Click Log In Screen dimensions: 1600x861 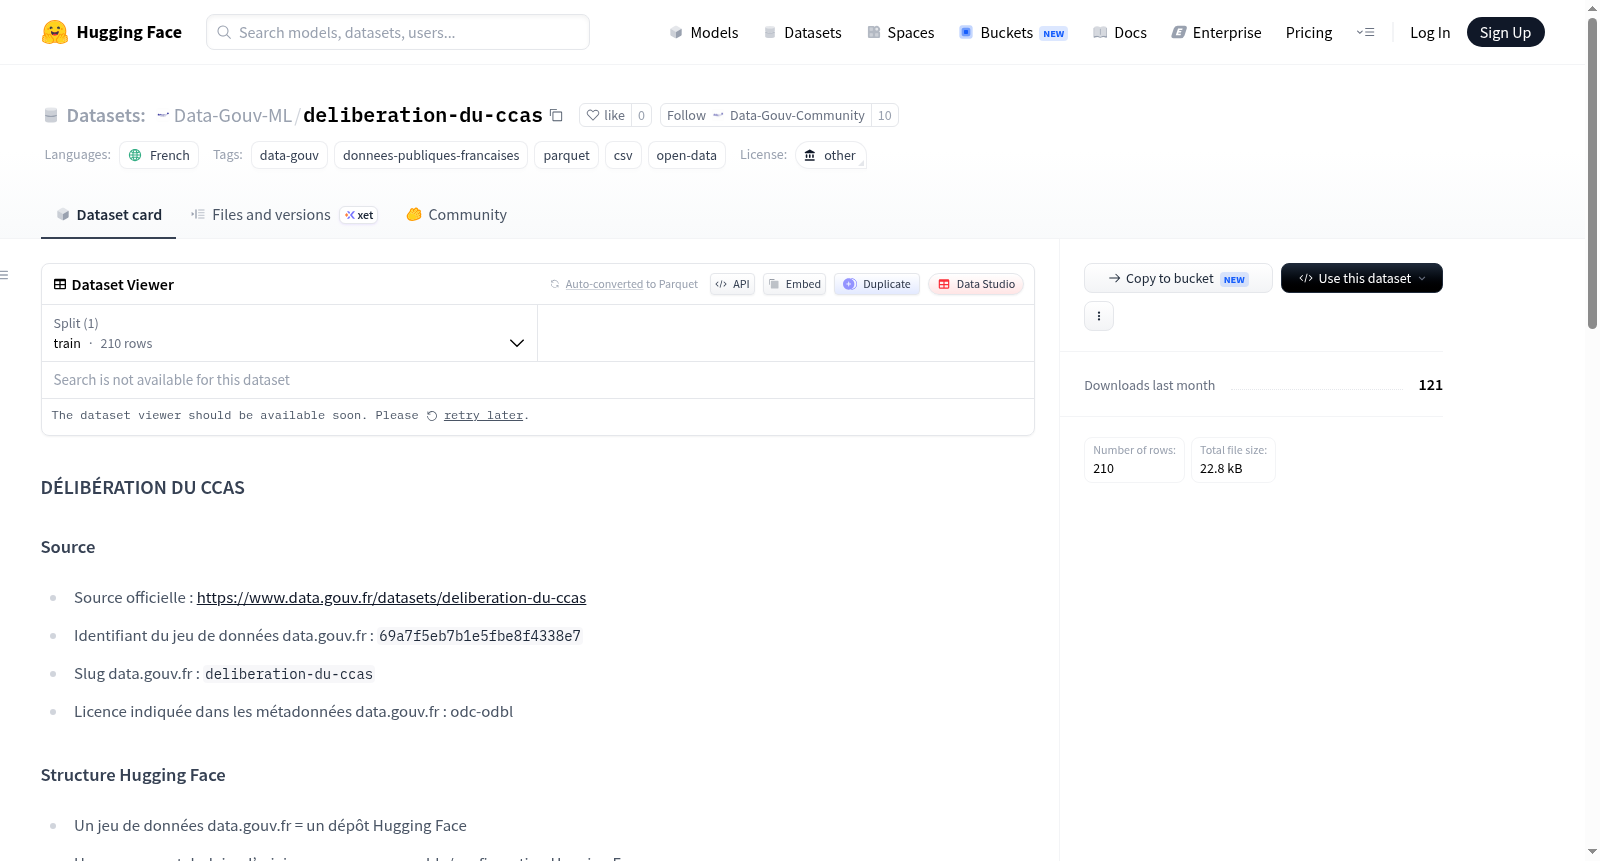1430,33
